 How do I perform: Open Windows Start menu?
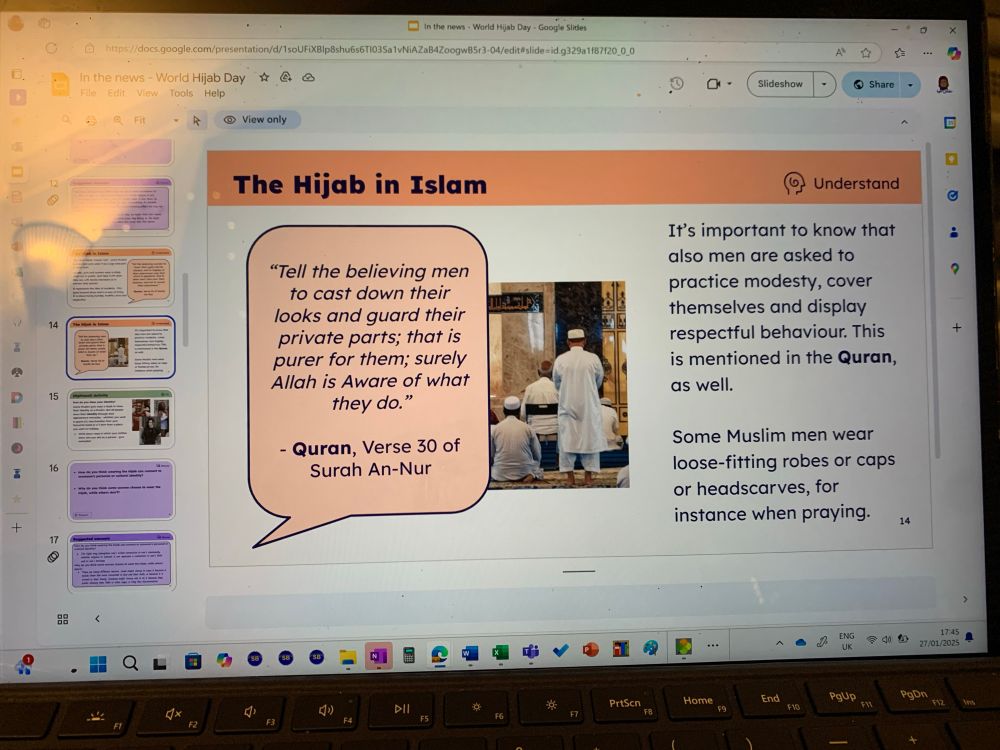pyautogui.click(x=98, y=664)
